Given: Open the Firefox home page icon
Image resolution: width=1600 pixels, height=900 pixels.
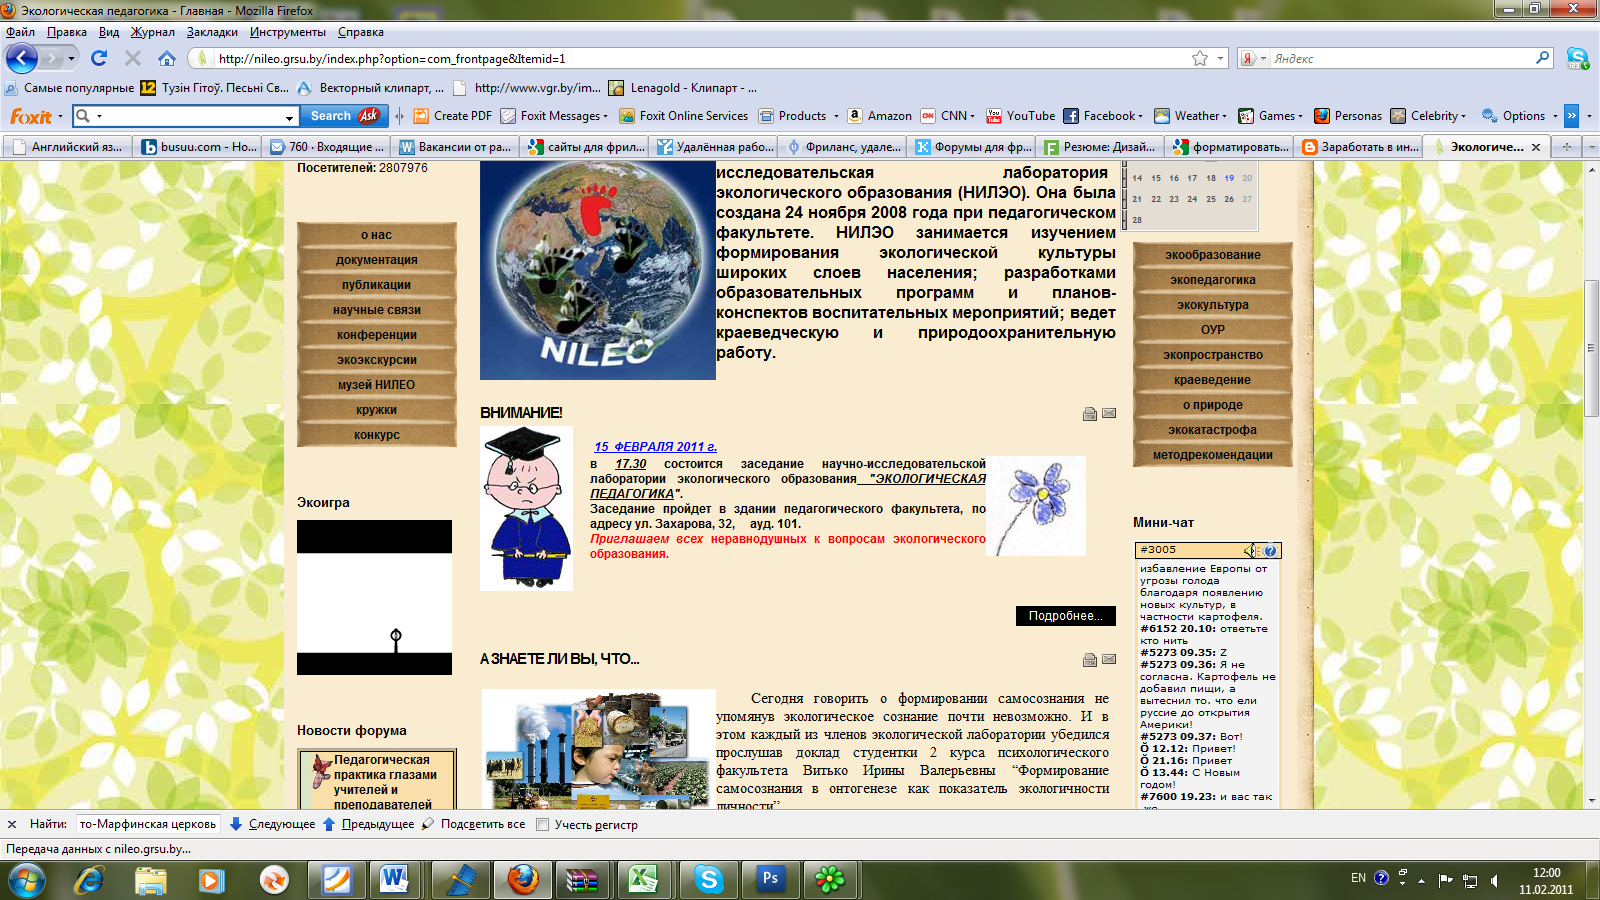Looking at the screenshot, I should click(x=167, y=58).
